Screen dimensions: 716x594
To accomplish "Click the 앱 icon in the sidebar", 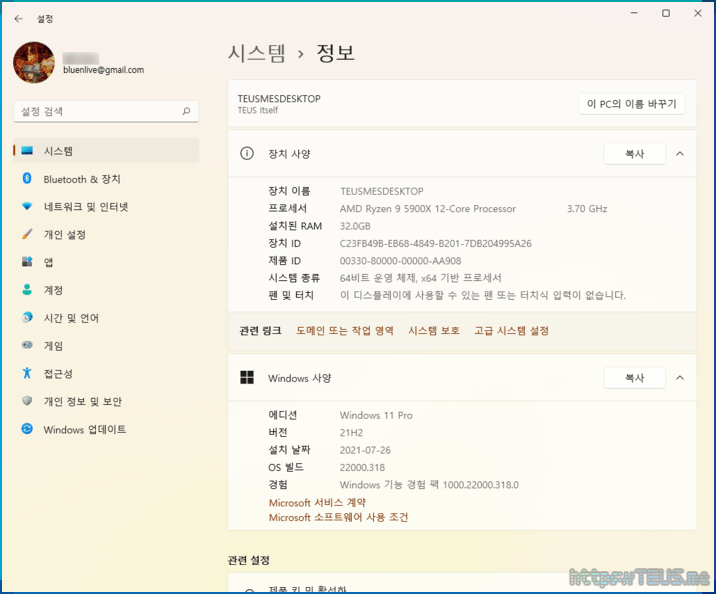I will [27, 262].
